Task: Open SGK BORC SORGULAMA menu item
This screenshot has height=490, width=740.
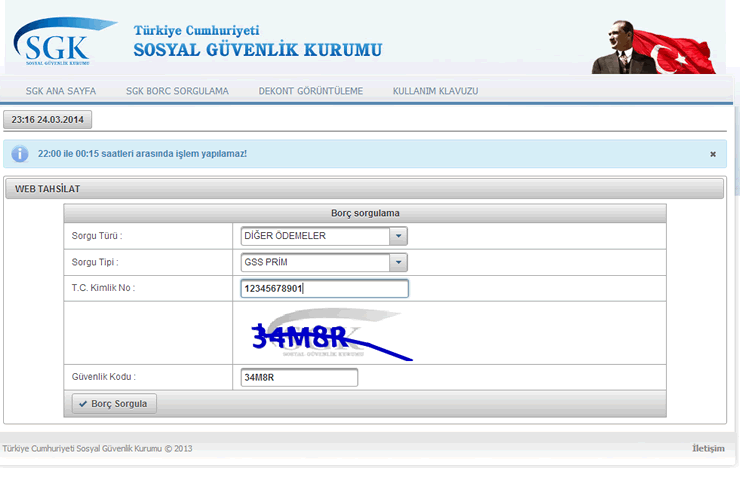Action: pos(177,91)
